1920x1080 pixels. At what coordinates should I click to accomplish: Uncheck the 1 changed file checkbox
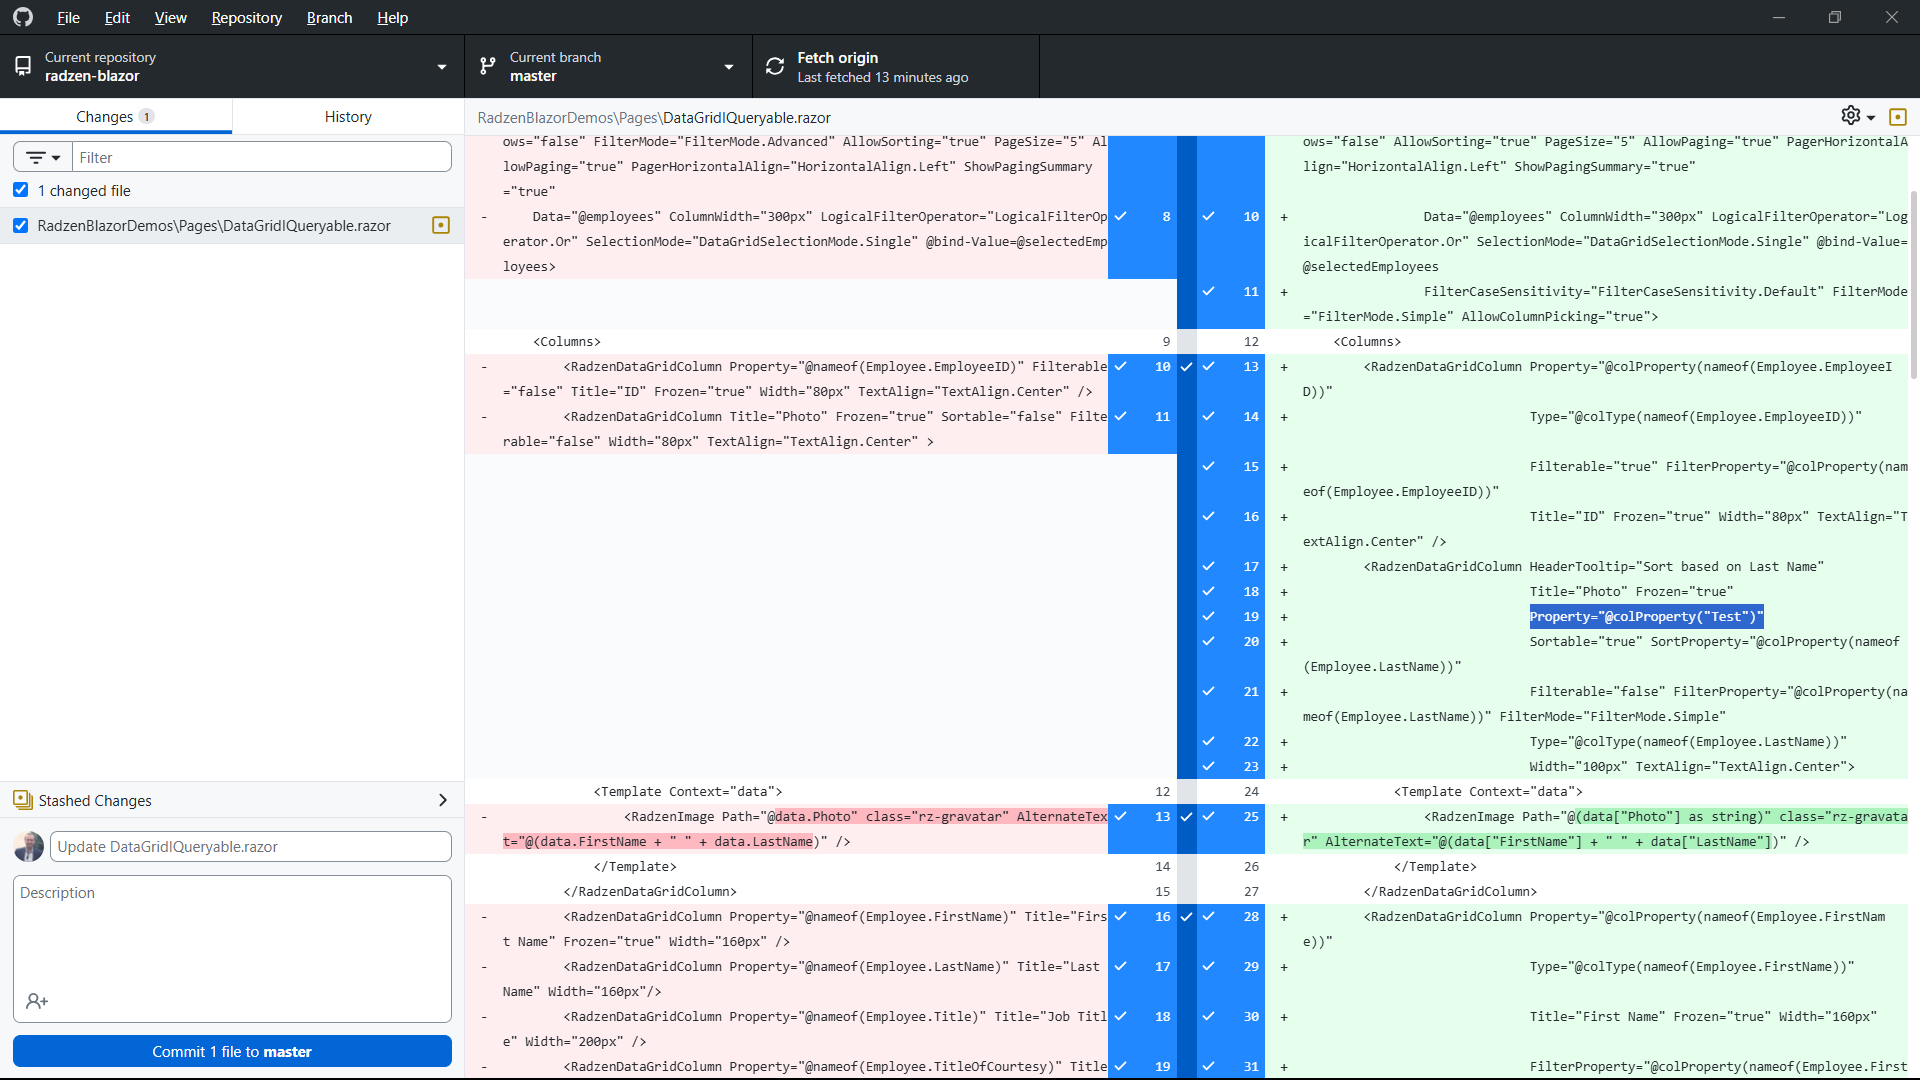click(x=20, y=189)
